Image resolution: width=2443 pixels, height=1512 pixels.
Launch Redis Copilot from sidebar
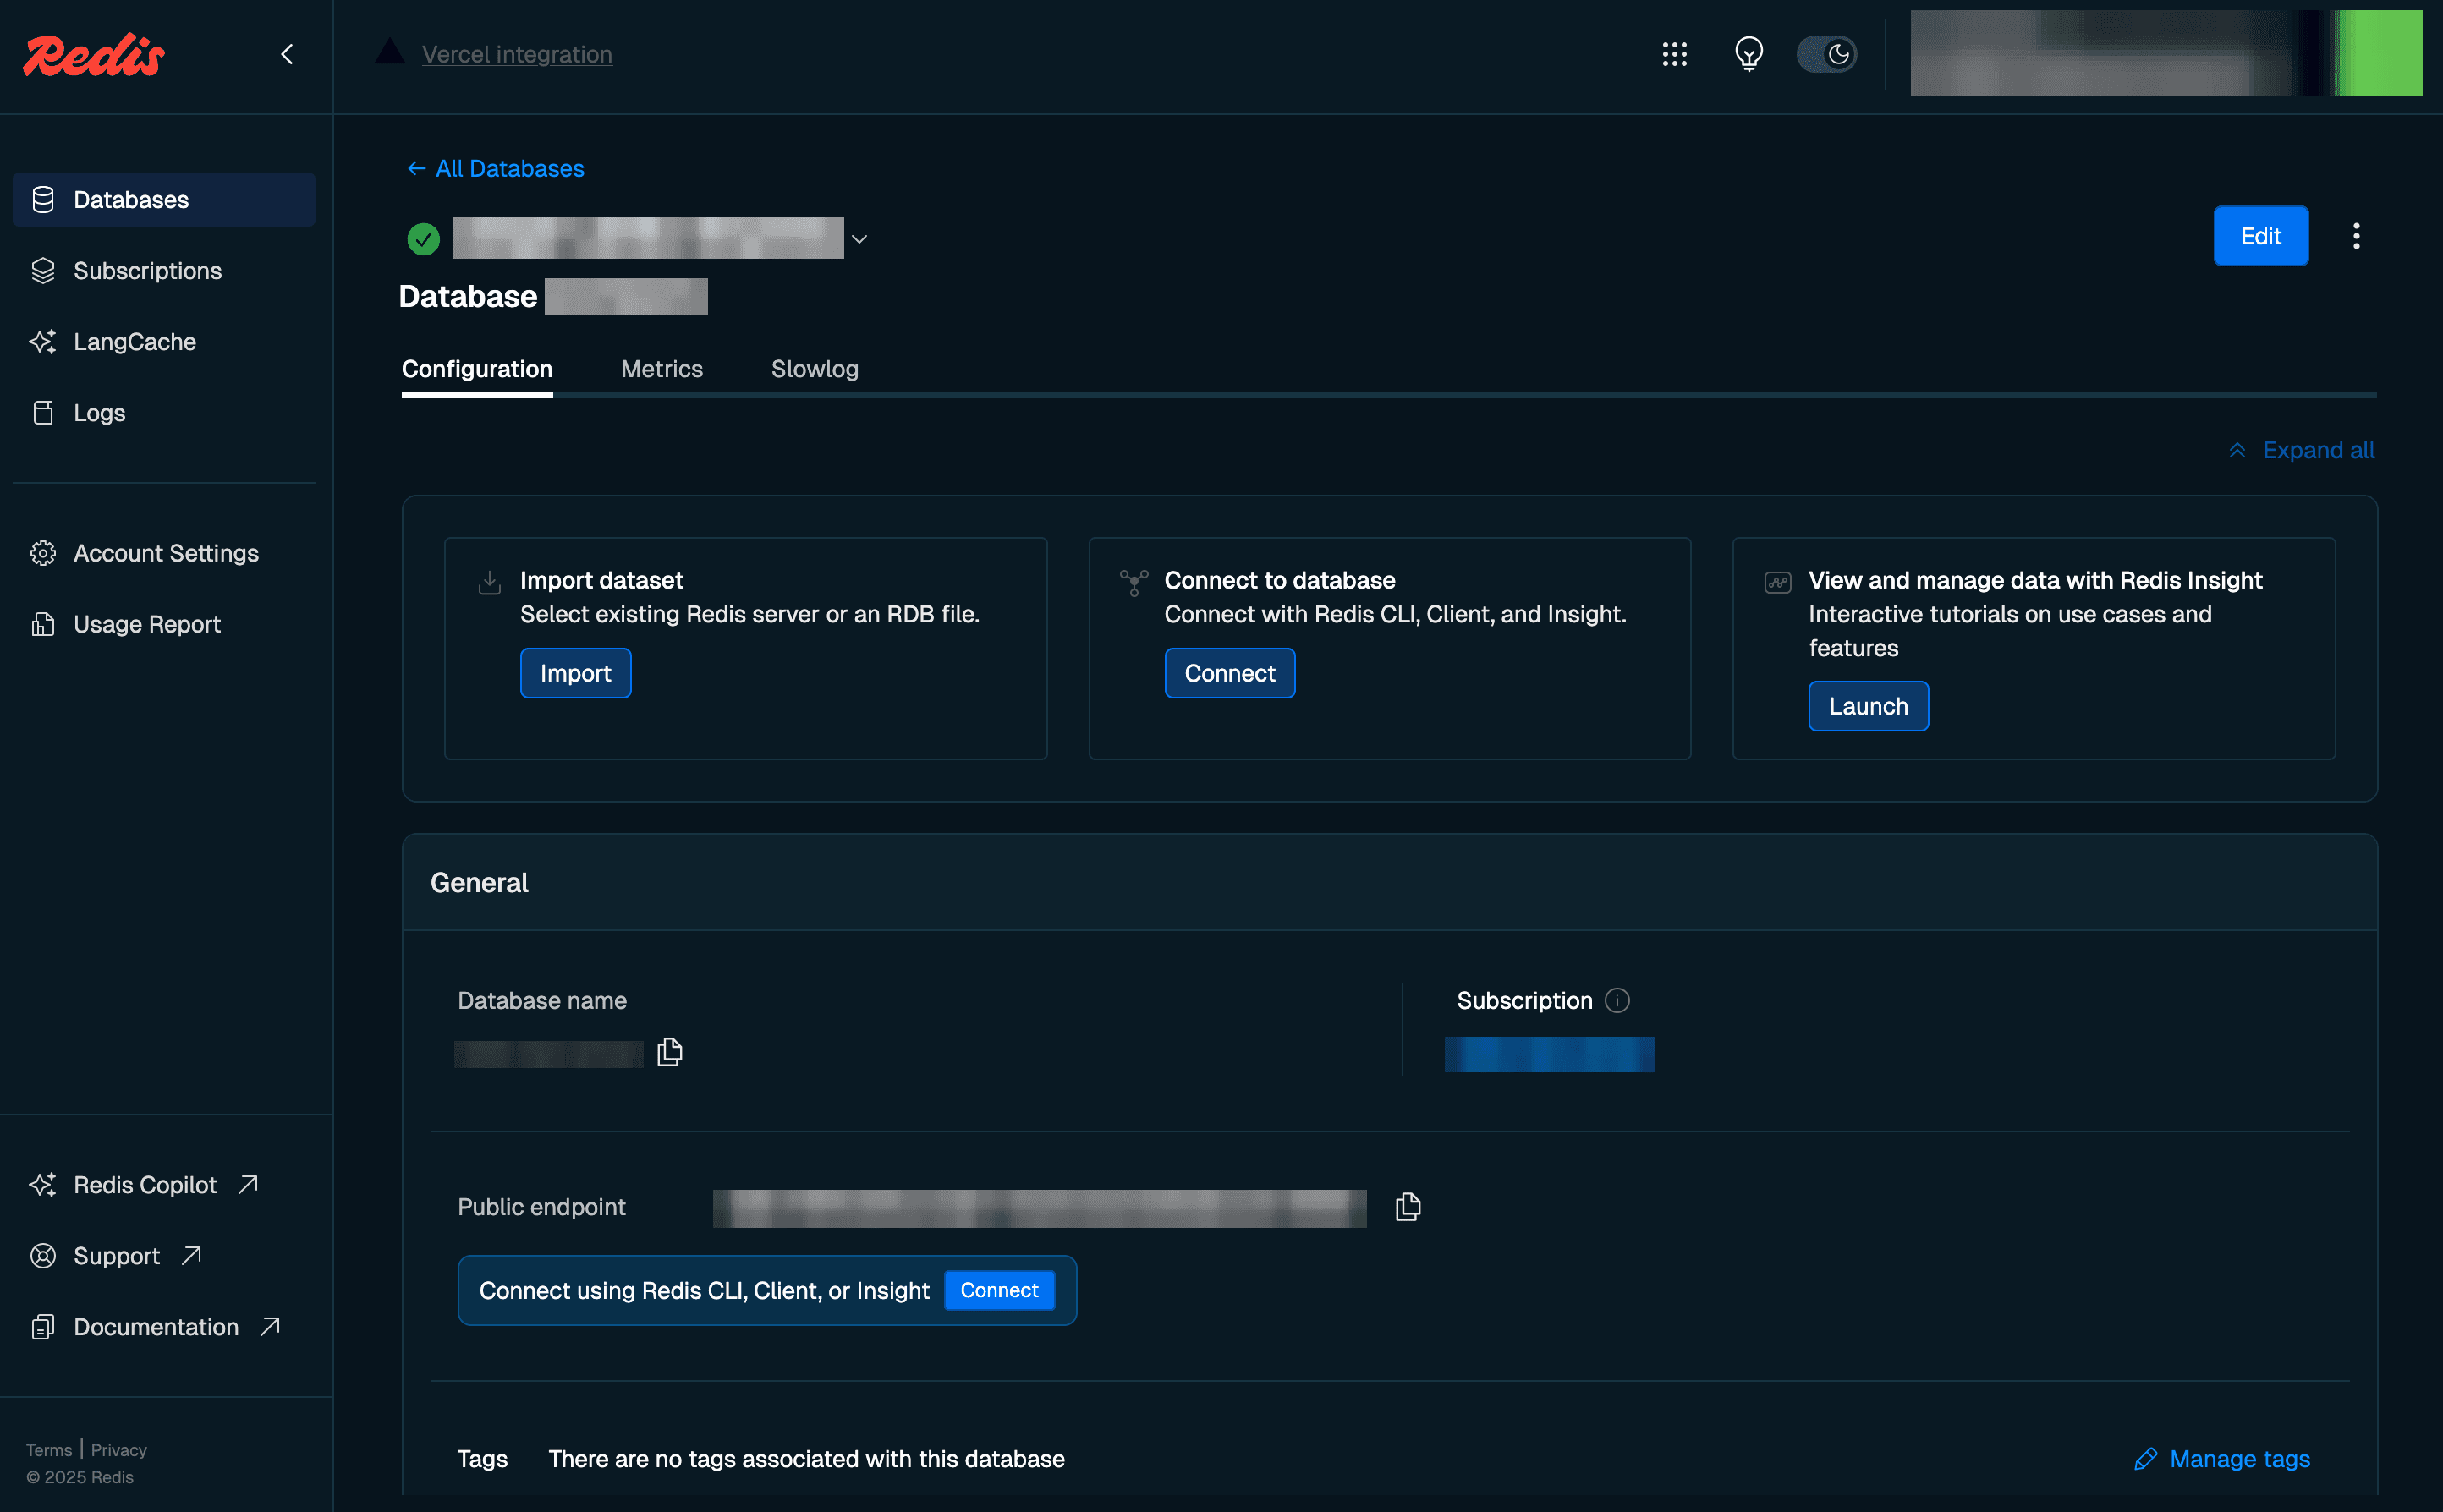(x=143, y=1184)
